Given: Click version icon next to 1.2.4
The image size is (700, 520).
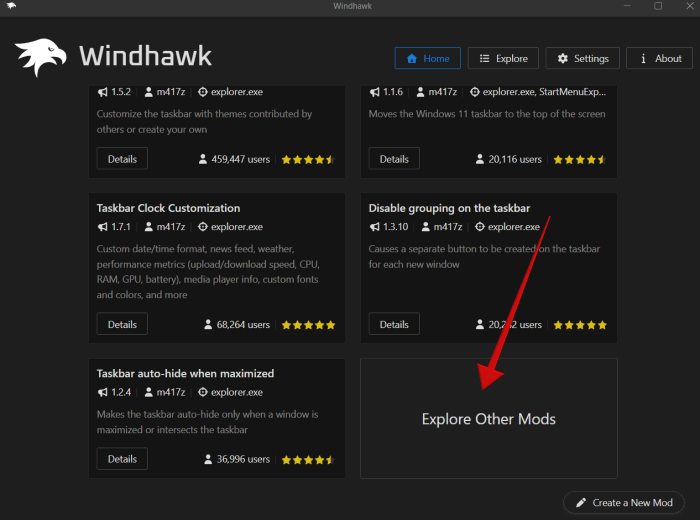Looking at the screenshot, I should pos(103,392).
